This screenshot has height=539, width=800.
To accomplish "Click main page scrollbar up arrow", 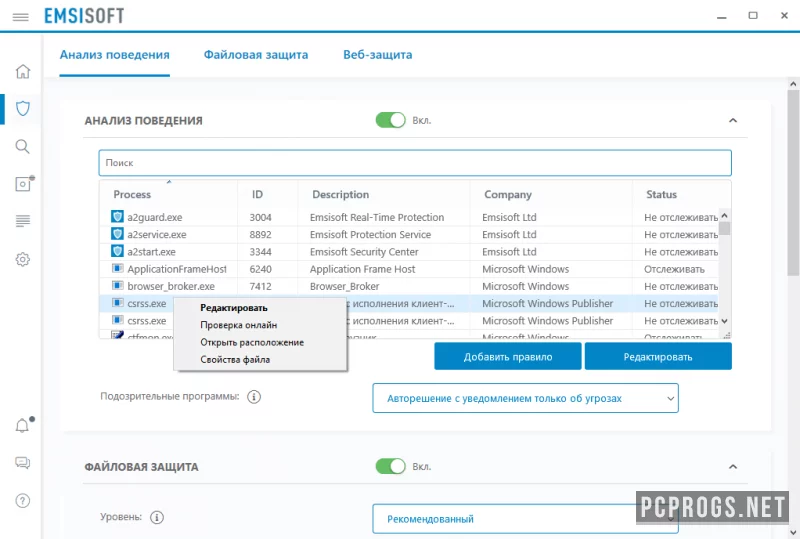I will (x=793, y=83).
